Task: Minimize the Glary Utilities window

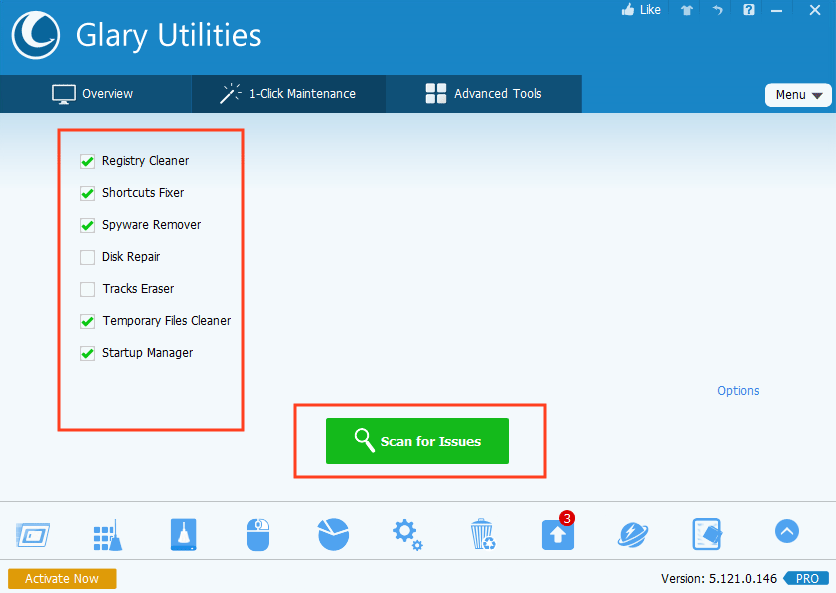Action: coord(776,10)
